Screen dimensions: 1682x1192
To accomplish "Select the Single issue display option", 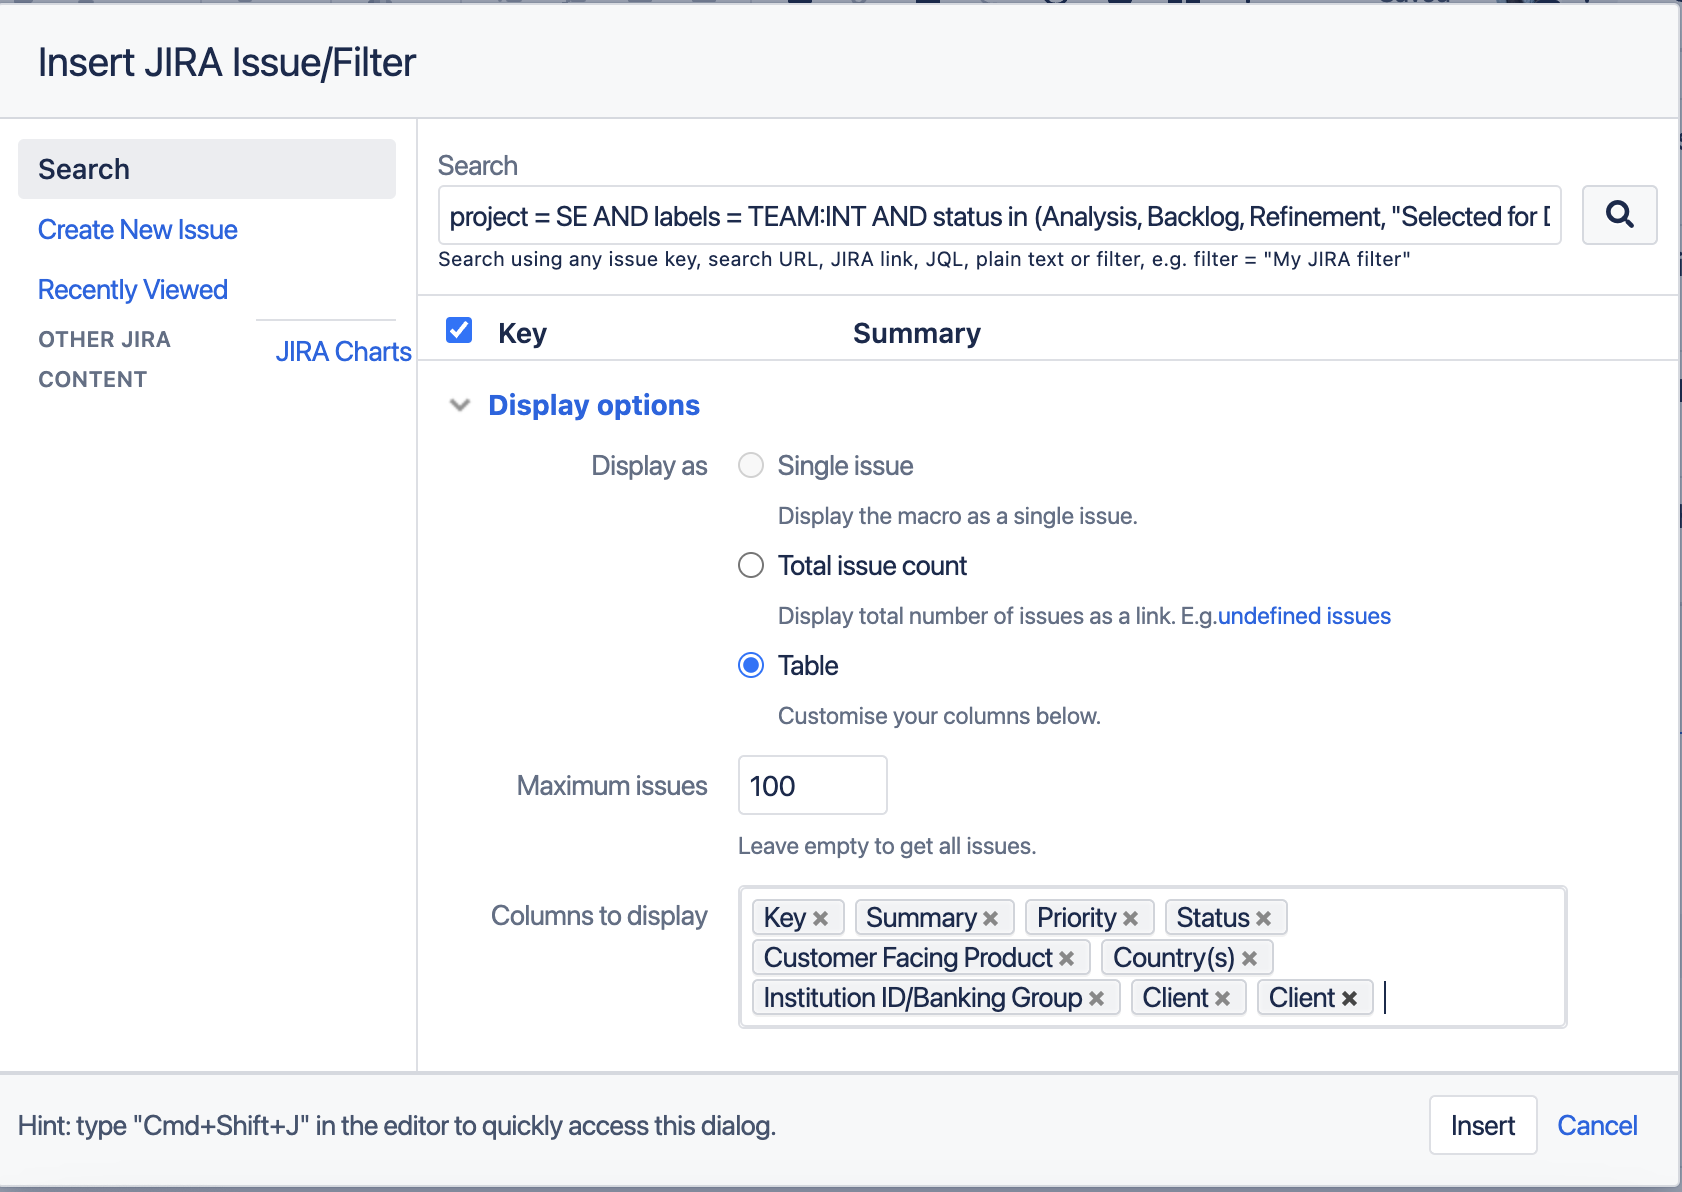I will (750, 465).
